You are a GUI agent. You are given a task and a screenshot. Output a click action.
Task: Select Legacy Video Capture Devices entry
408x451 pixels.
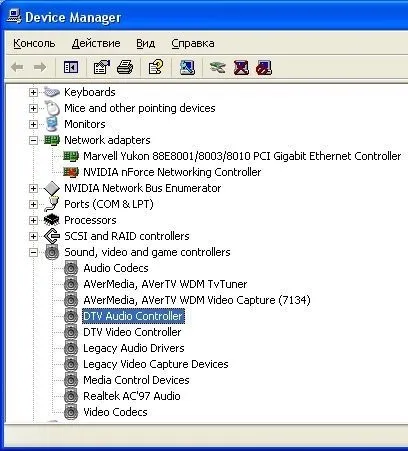click(x=156, y=364)
